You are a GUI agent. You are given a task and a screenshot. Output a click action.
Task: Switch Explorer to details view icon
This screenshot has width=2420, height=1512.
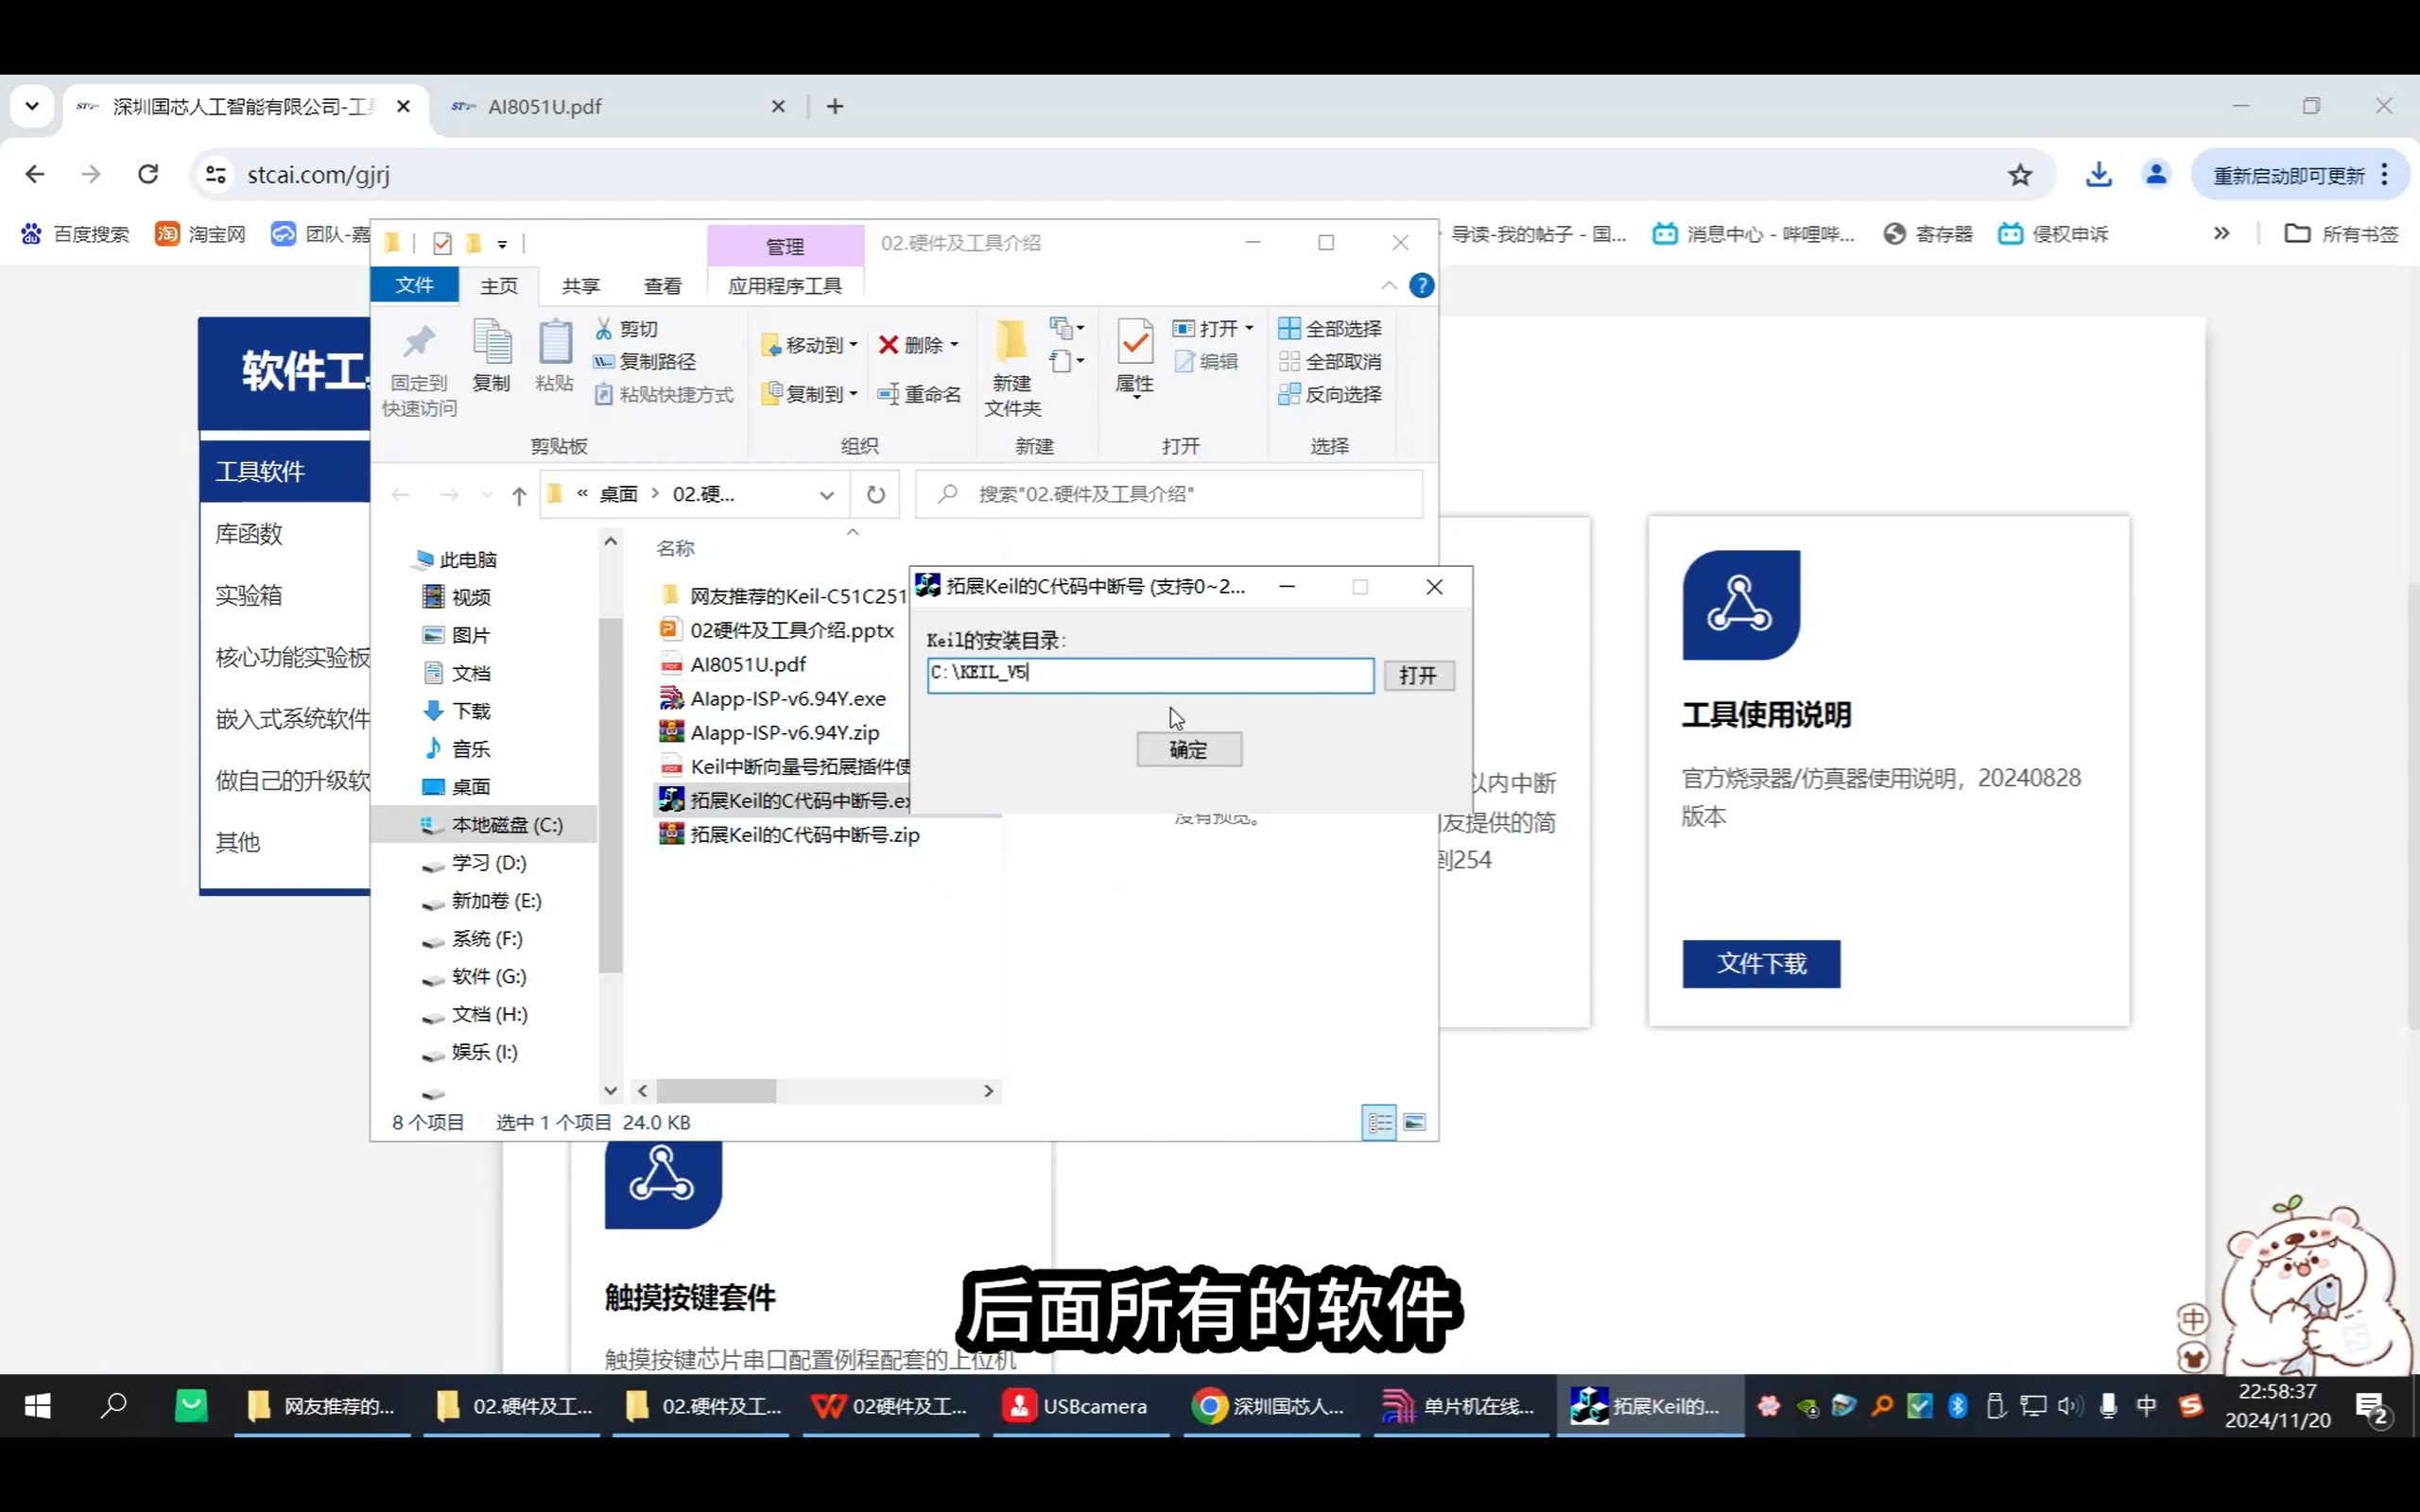(x=1379, y=1122)
